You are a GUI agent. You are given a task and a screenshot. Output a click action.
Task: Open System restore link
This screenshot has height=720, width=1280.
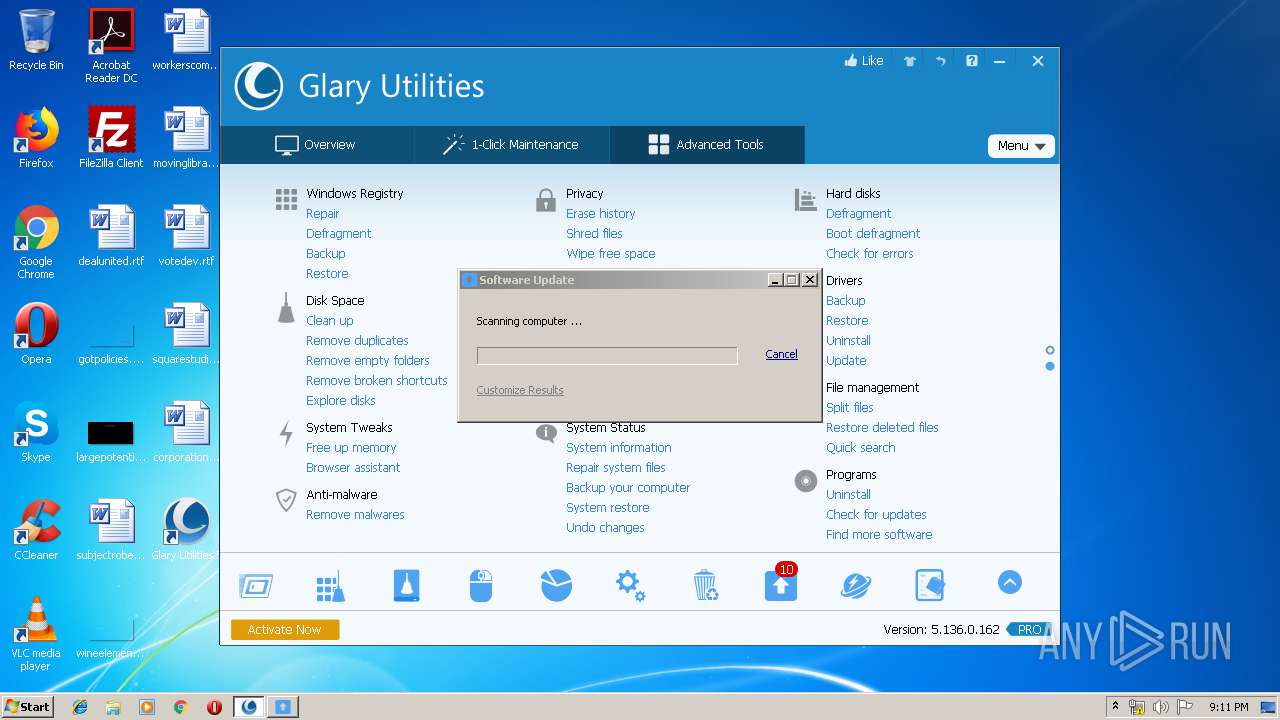pyautogui.click(x=607, y=508)
